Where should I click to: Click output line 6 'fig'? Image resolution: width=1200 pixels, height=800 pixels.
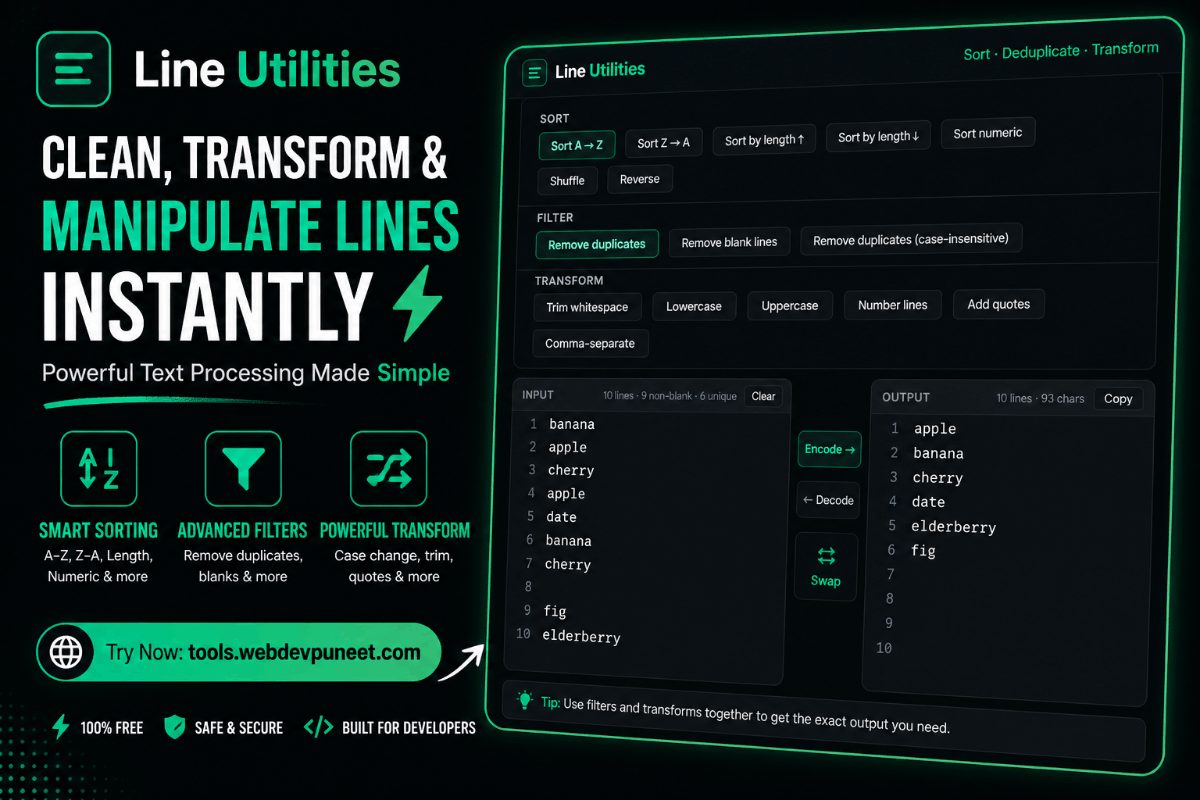(923, 551)
